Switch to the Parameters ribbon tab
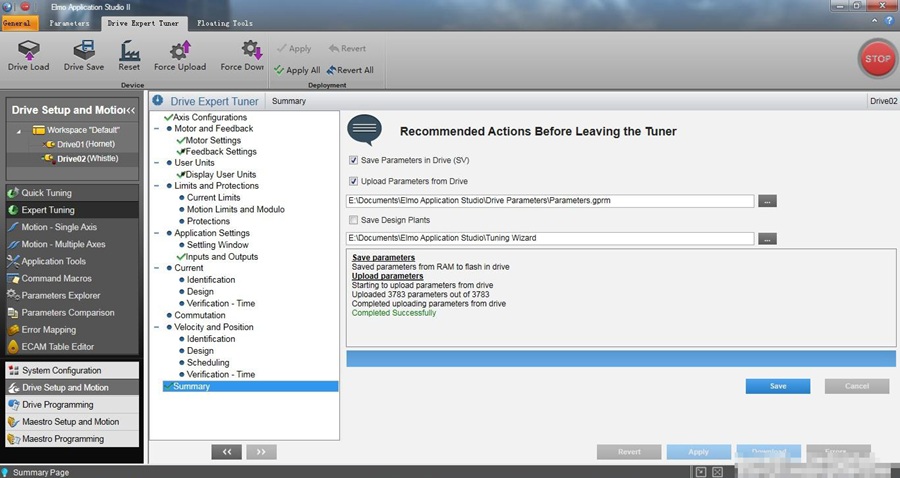This screenshot has width=900, height=478. pos(70,23)
